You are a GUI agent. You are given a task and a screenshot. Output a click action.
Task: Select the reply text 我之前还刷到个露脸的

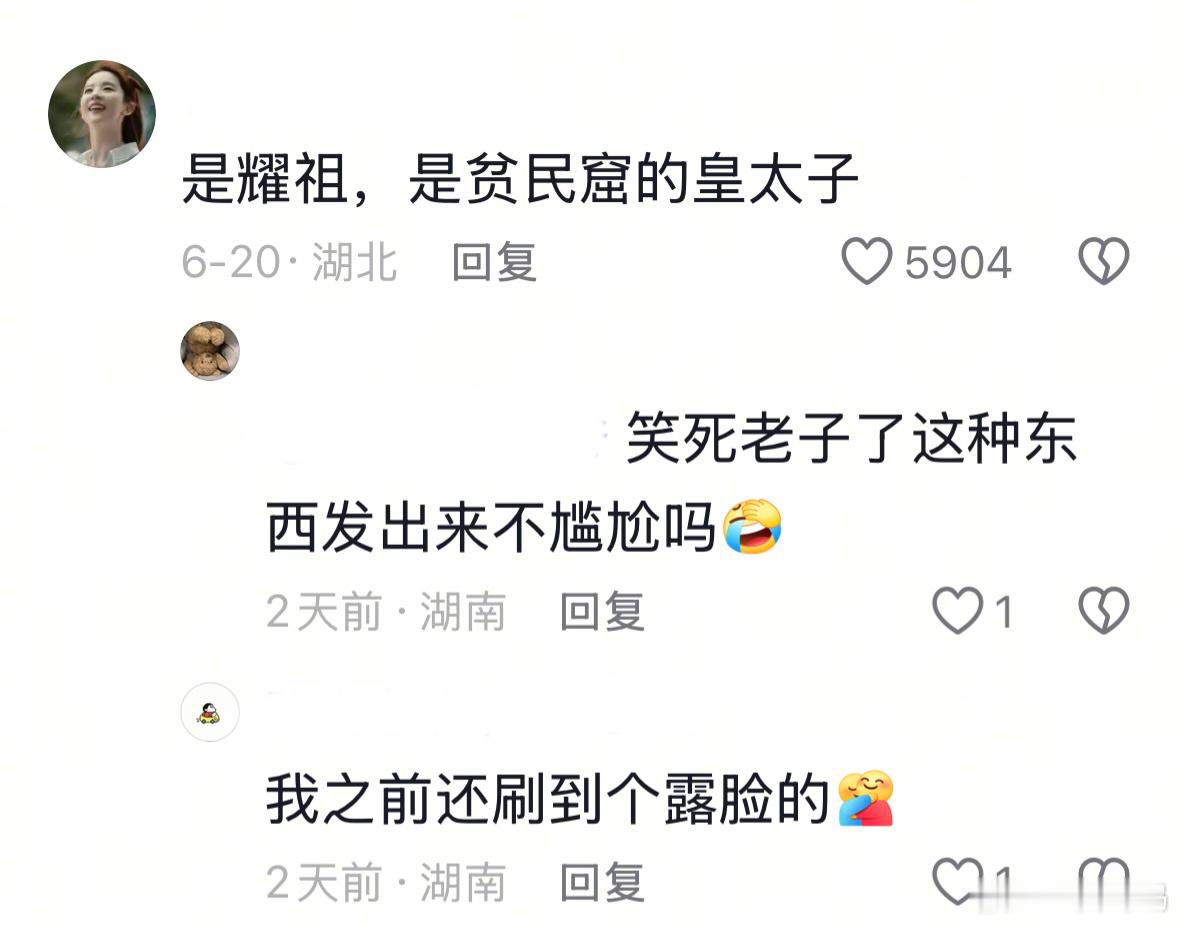[547, 799]
